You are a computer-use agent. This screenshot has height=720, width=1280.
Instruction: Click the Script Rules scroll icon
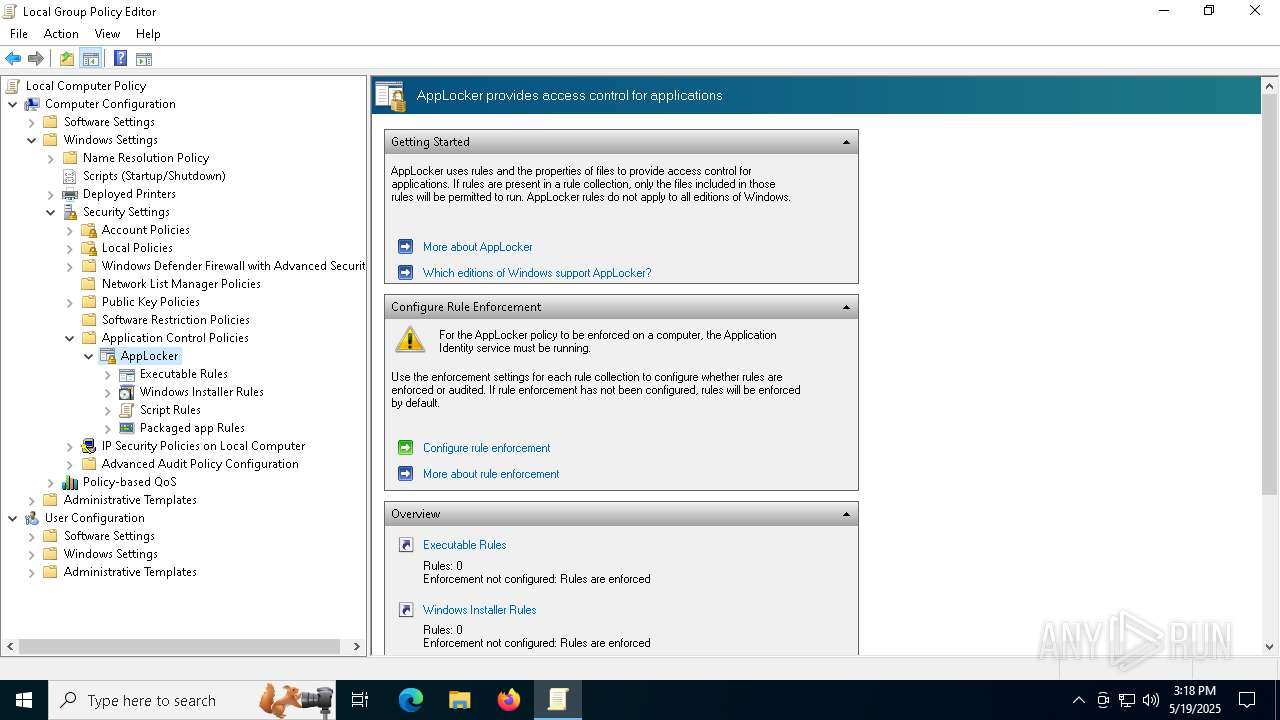point(126,410)
